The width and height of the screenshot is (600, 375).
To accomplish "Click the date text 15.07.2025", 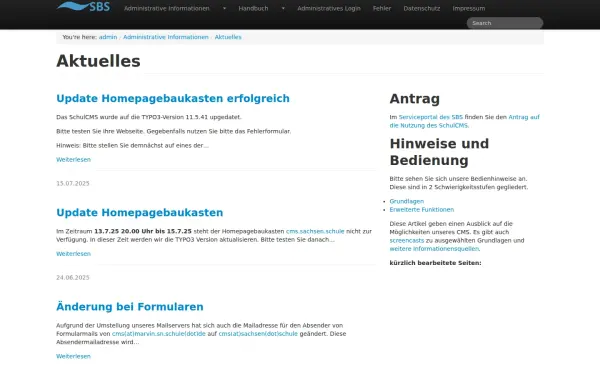I will [x=73, y=184].
